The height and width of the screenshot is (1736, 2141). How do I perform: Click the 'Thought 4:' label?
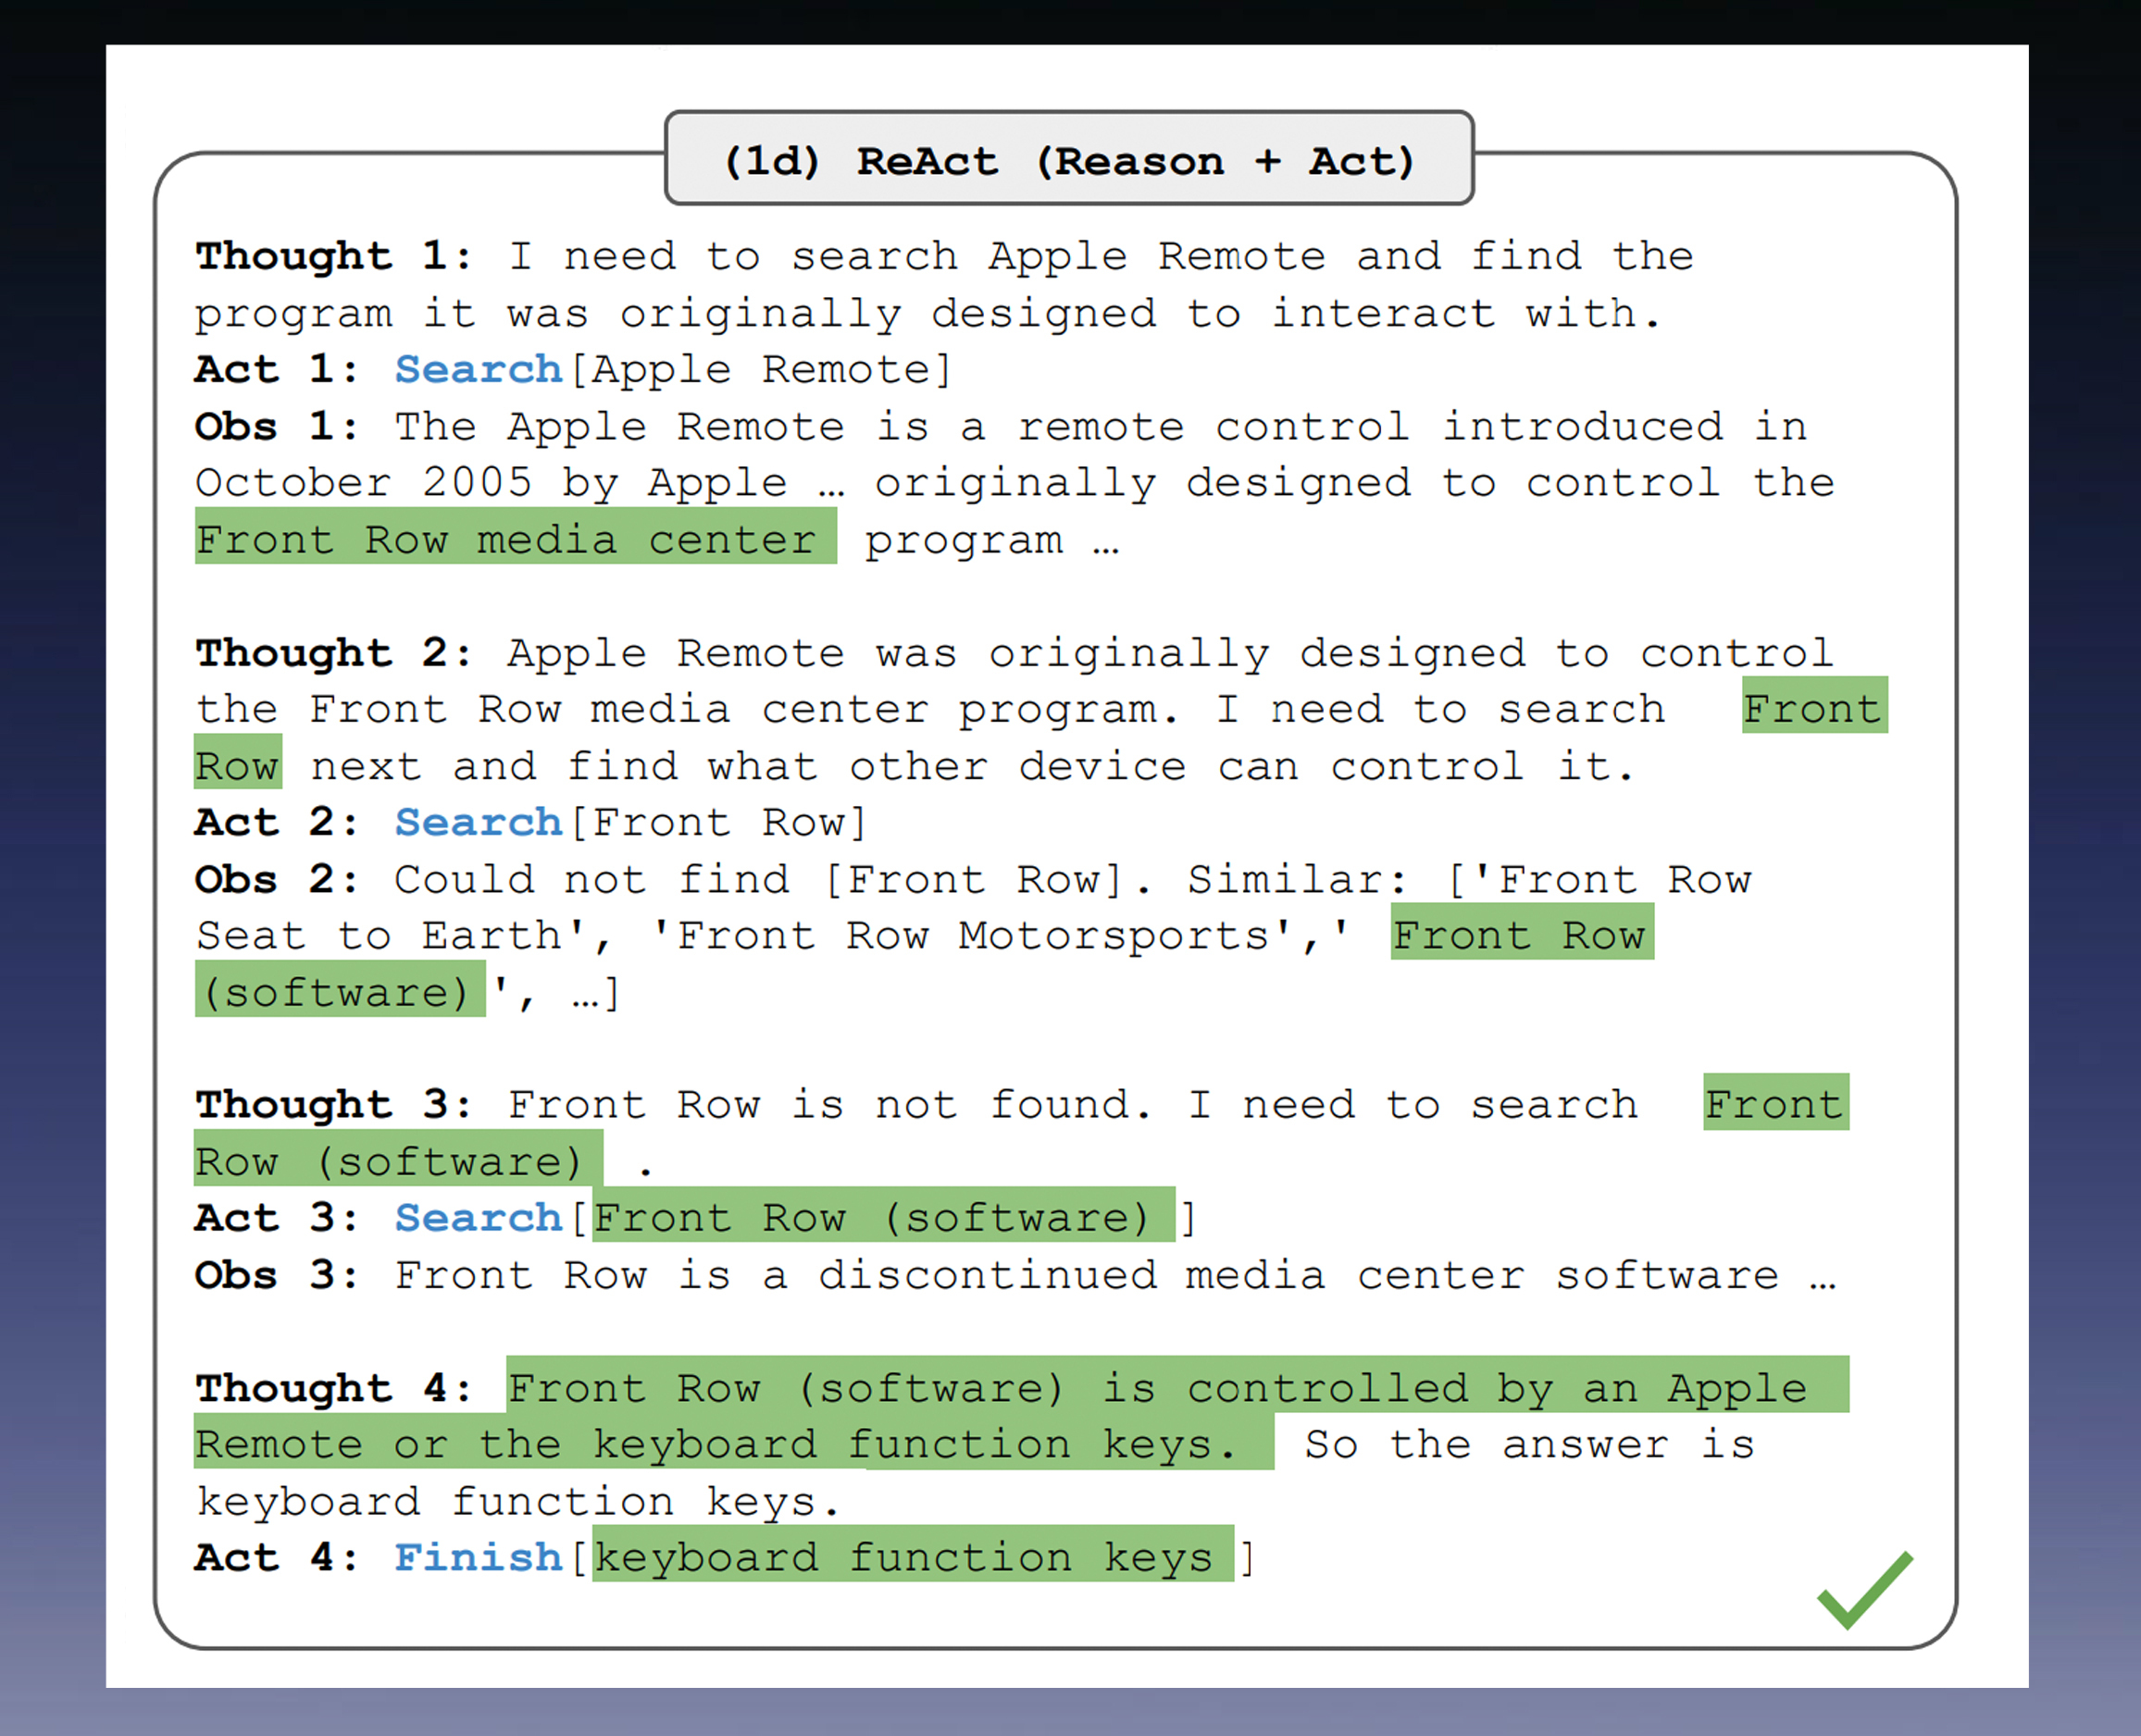tap(332, 1388)
